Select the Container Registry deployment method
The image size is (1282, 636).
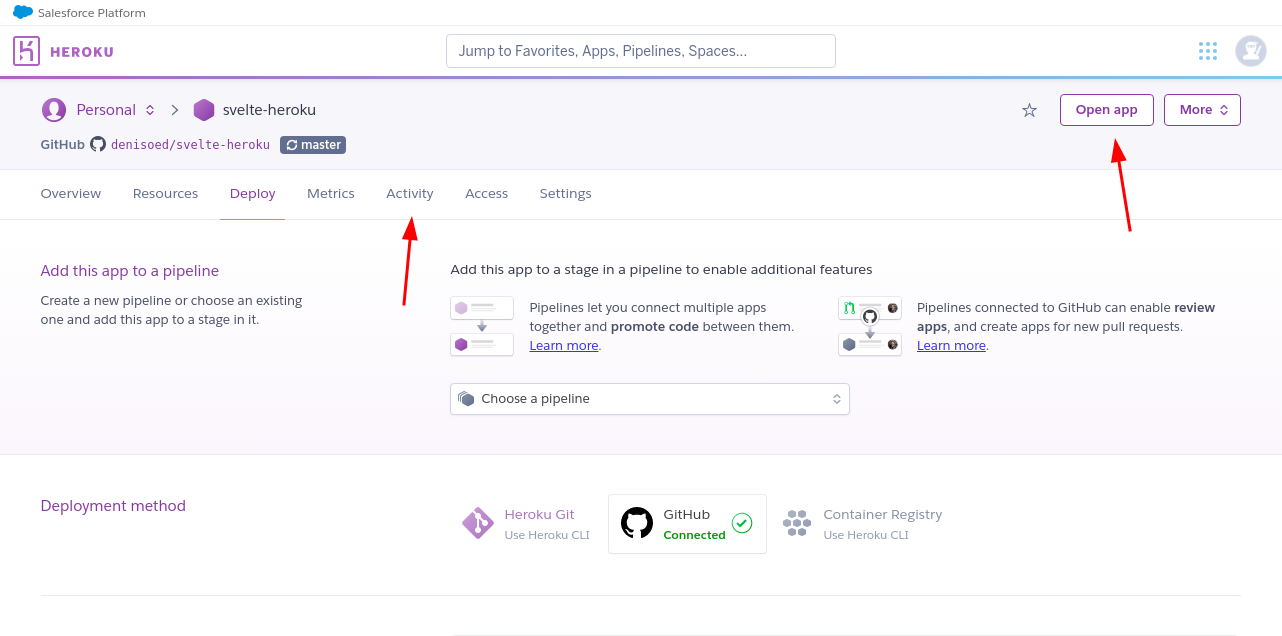pos(862,523)
